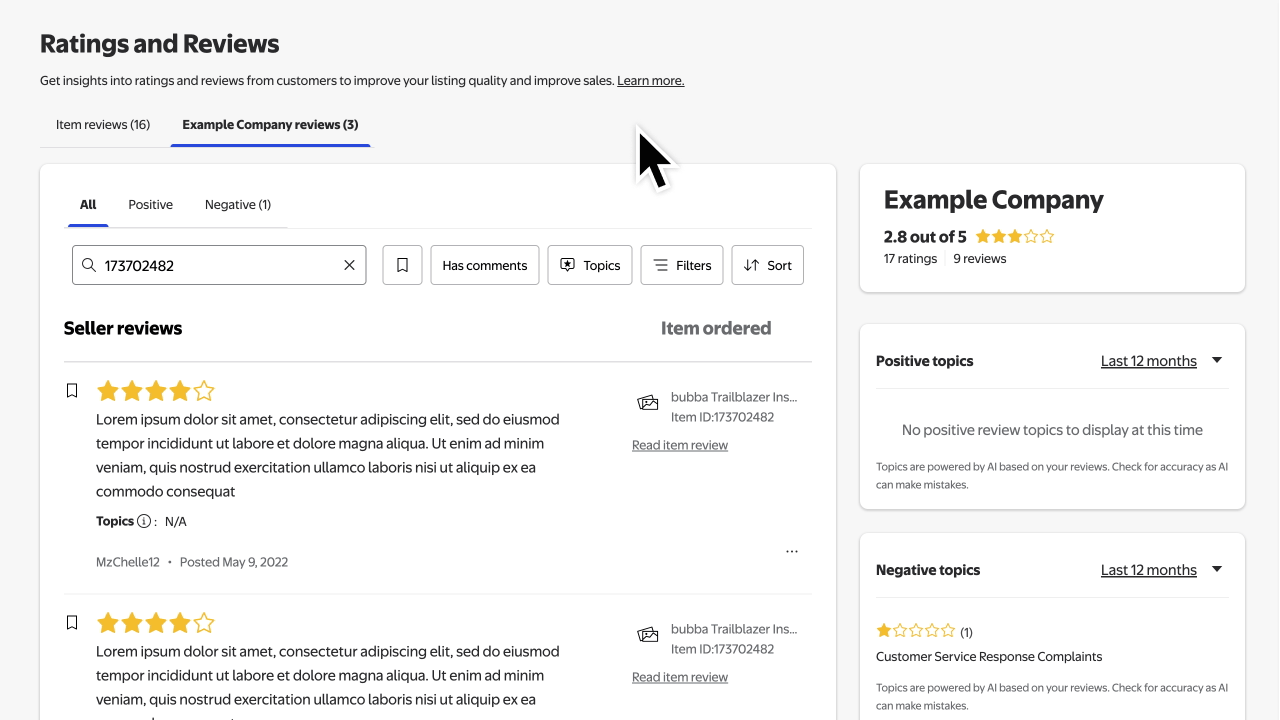
Task: Expand Positive topics Last 12 months dropdown
Action: coord(1161,361)
